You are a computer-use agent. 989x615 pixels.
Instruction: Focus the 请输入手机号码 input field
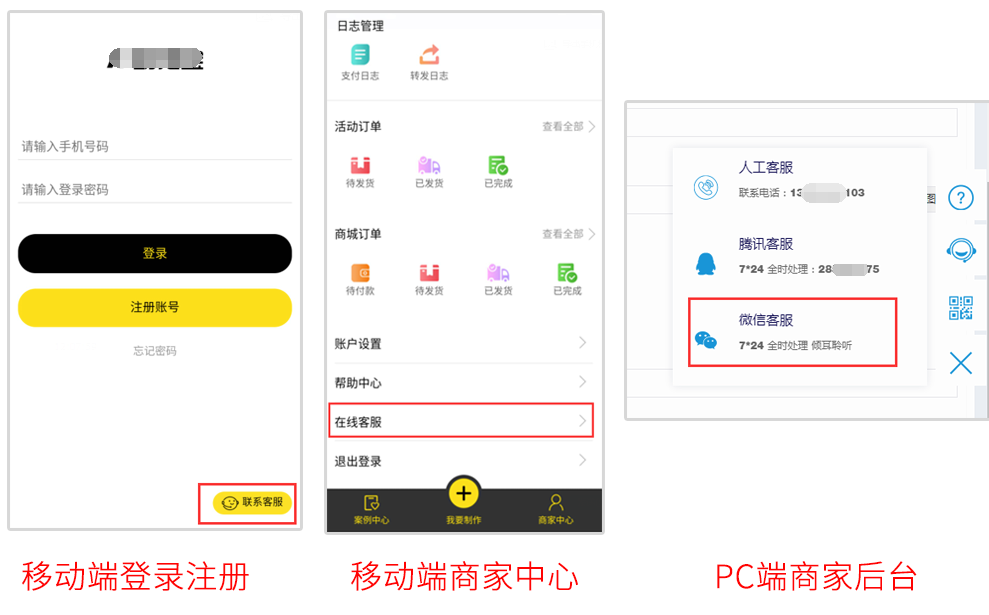[x=155, y=146]
